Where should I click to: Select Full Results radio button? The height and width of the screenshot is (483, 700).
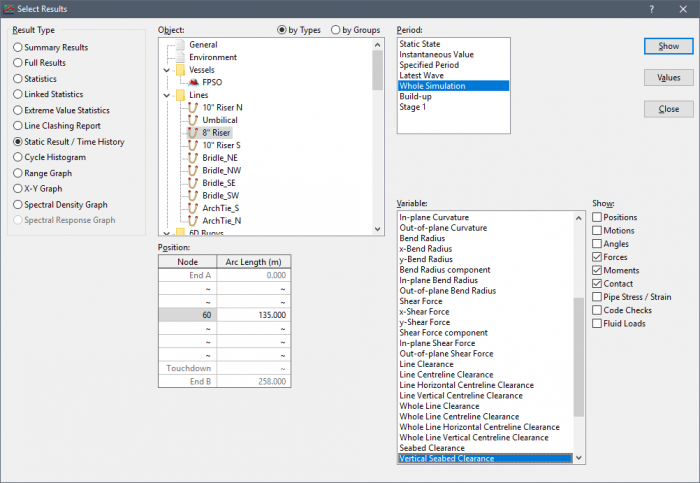(40, 63)
